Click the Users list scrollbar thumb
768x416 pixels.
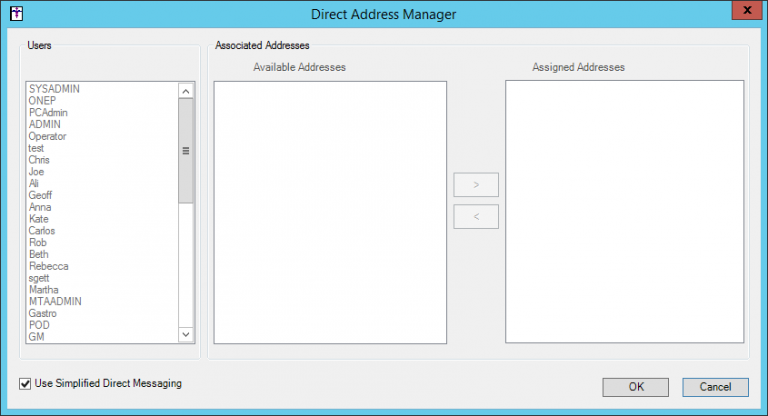pos(185,150)
